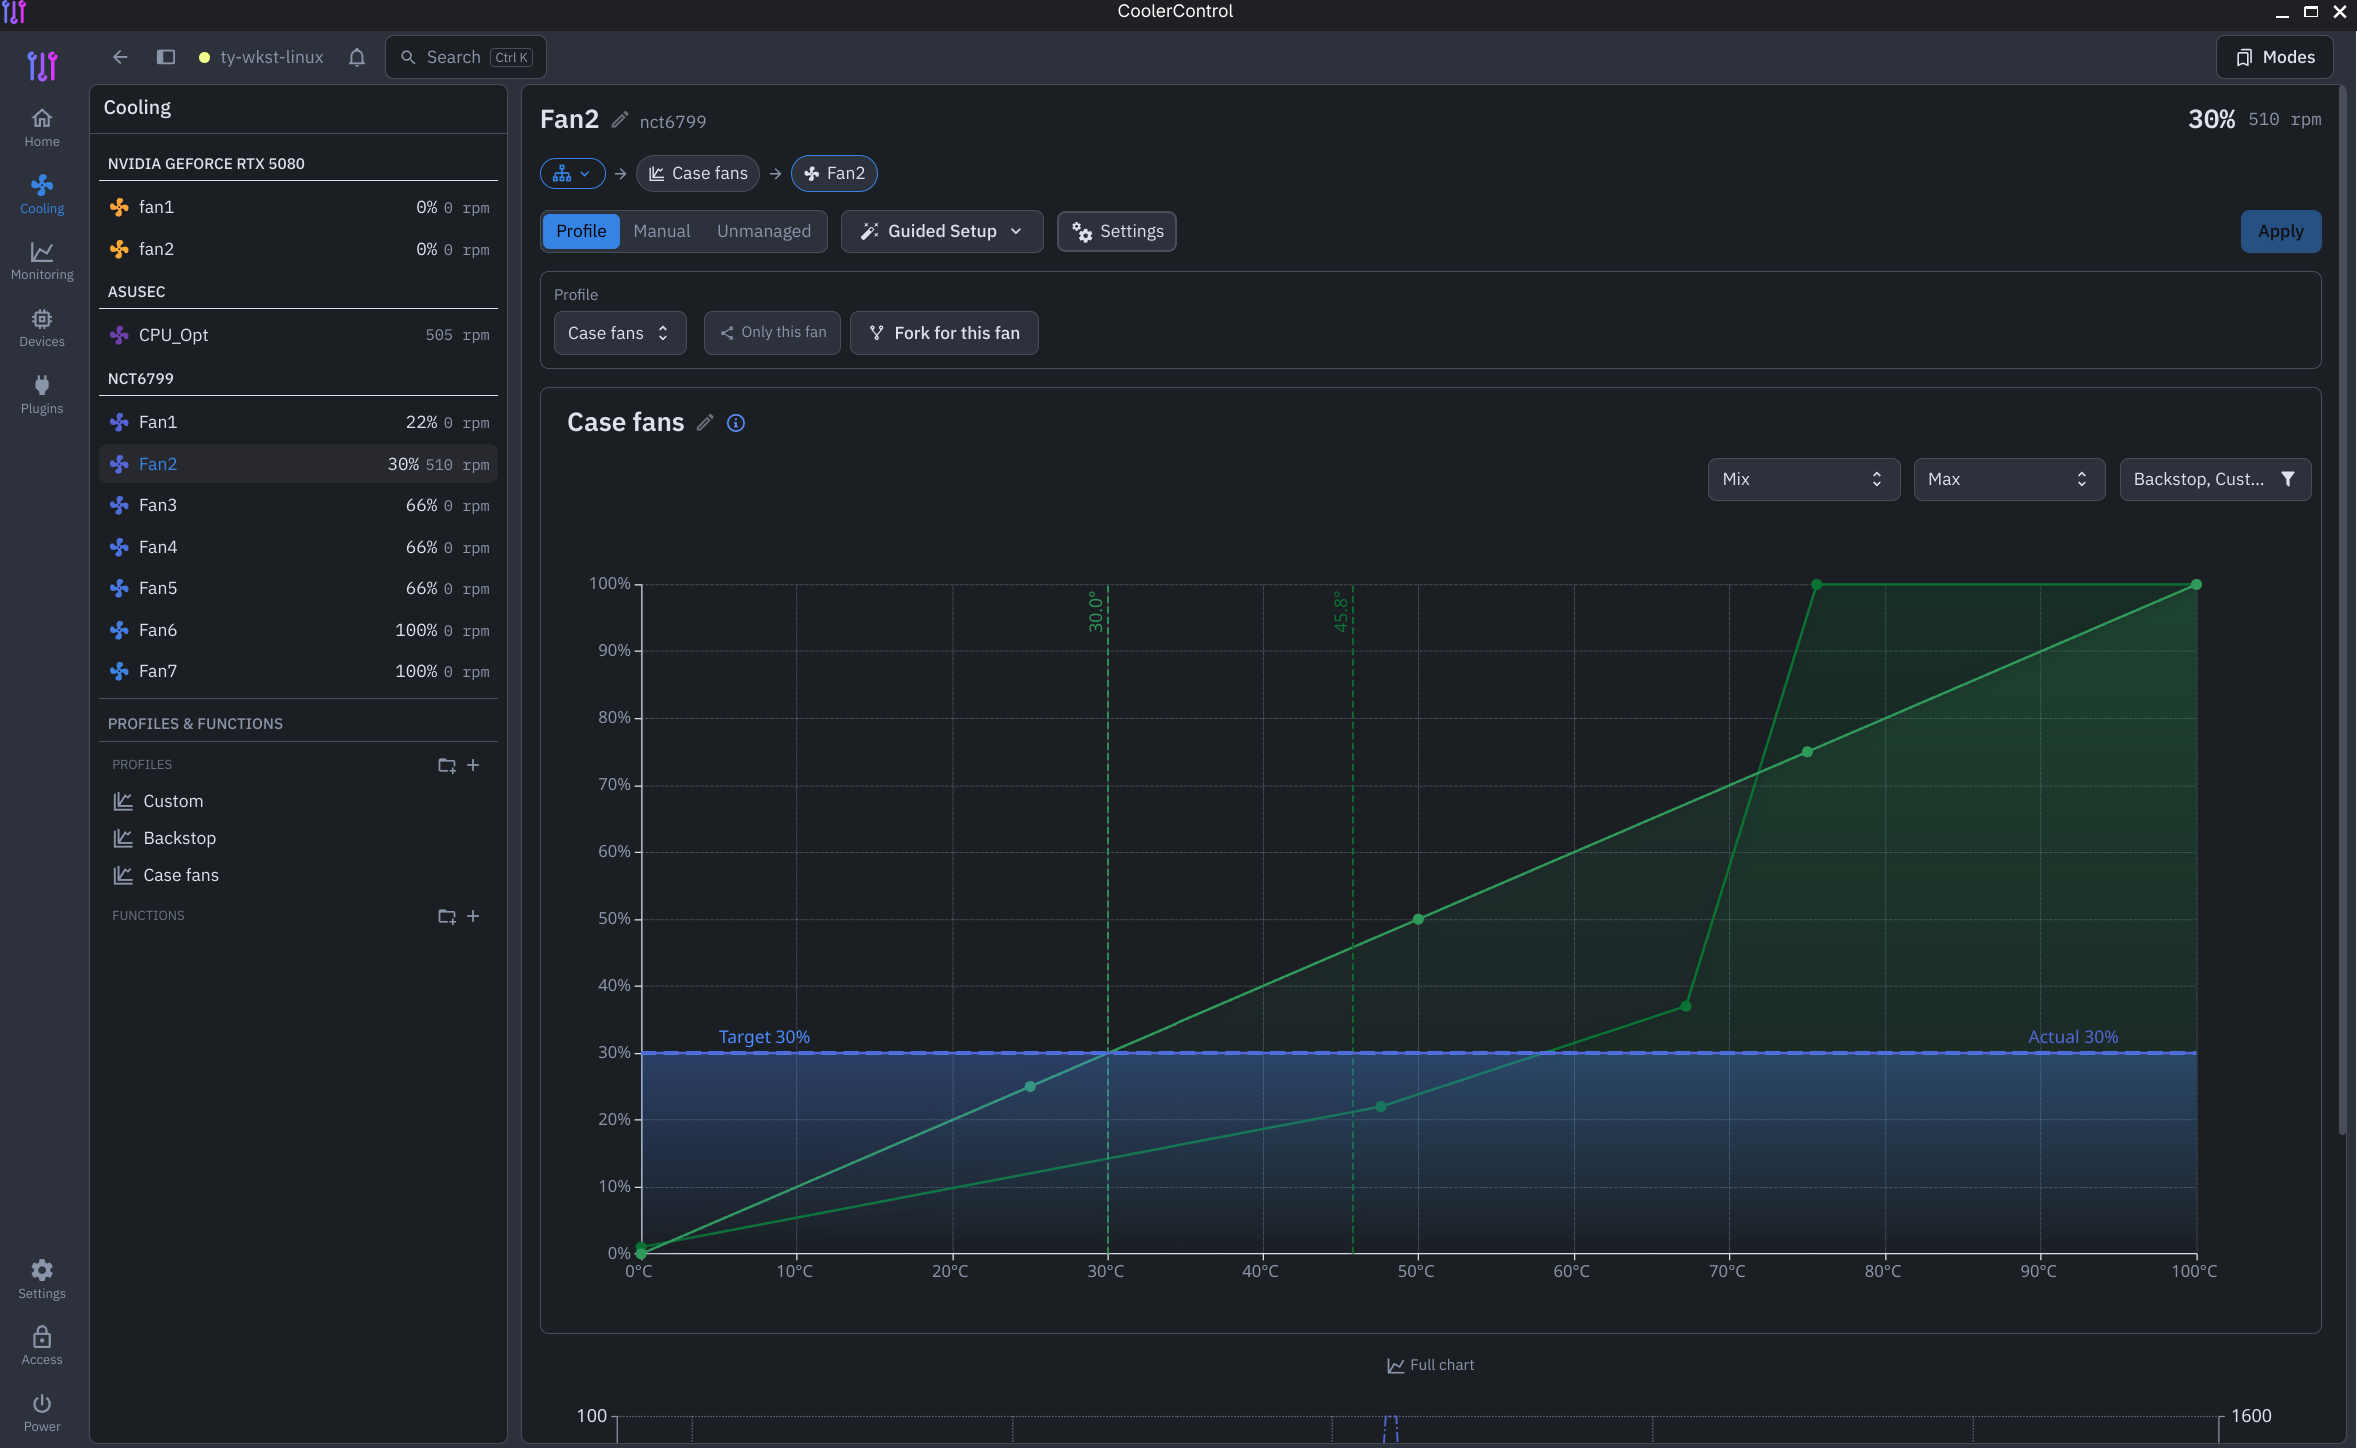Show info for Case fans profile
This screenshot has height=1448, width=2357.
click(x=736, y=423)
